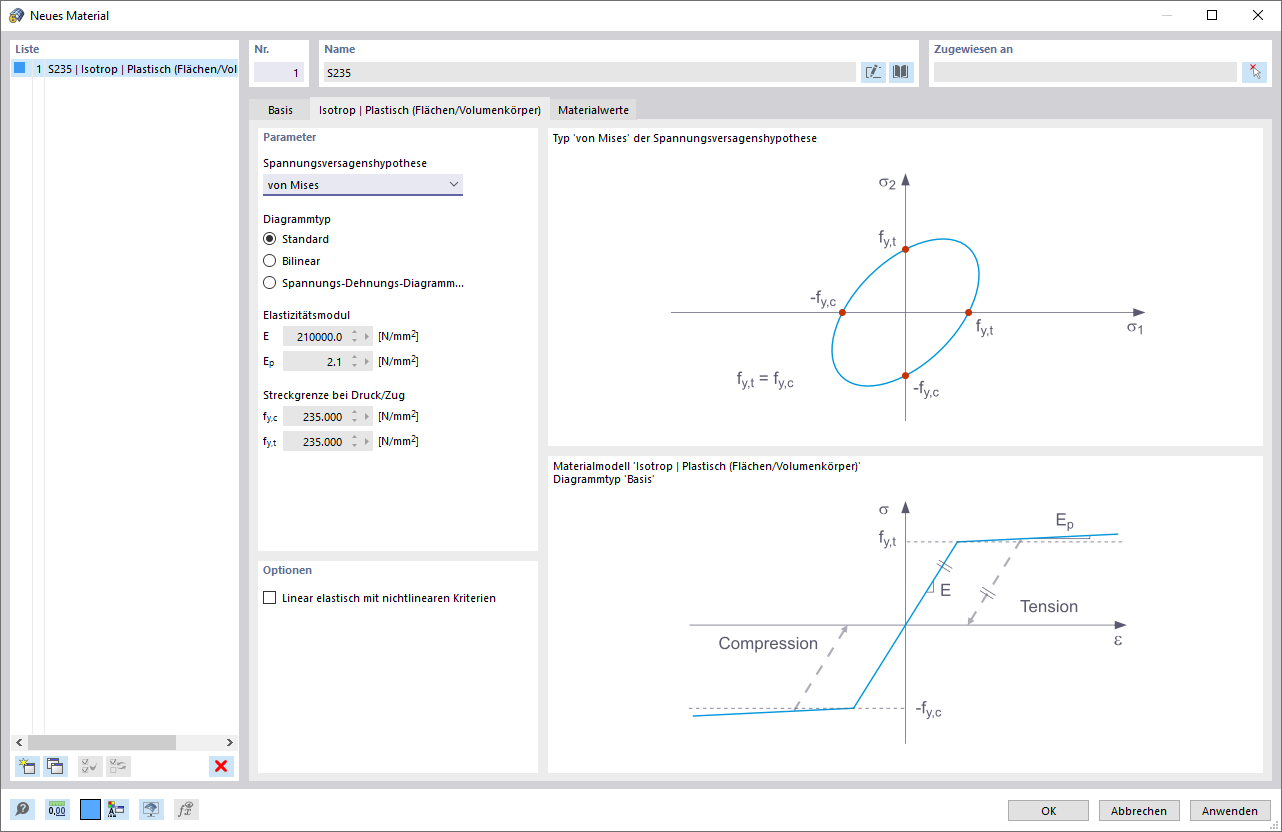Click the Neues Material app icon in the title bar
This screenshot has width=1282, height=832.
click(x=16, y=15)
